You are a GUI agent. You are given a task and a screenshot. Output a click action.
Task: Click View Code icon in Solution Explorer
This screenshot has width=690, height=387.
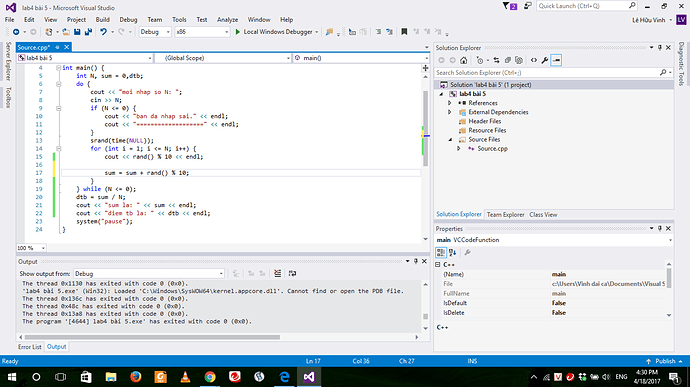(x=534, y=60)
